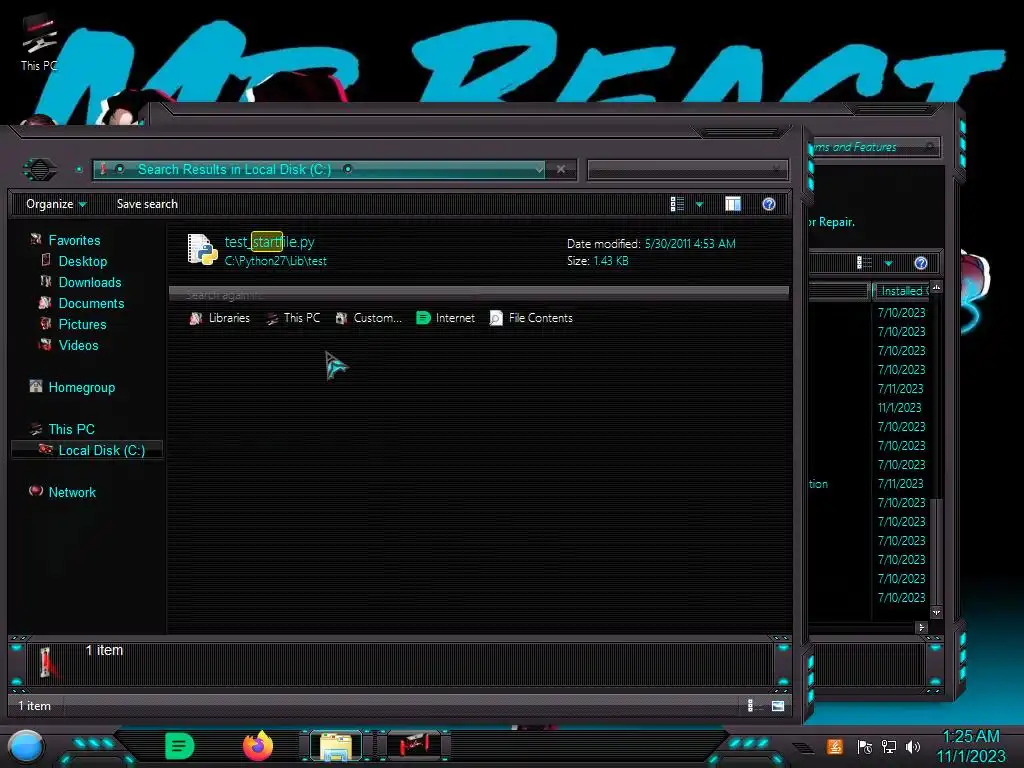Open Videos in navigation pane
1024x768 pixels.
tap(78, 345)
